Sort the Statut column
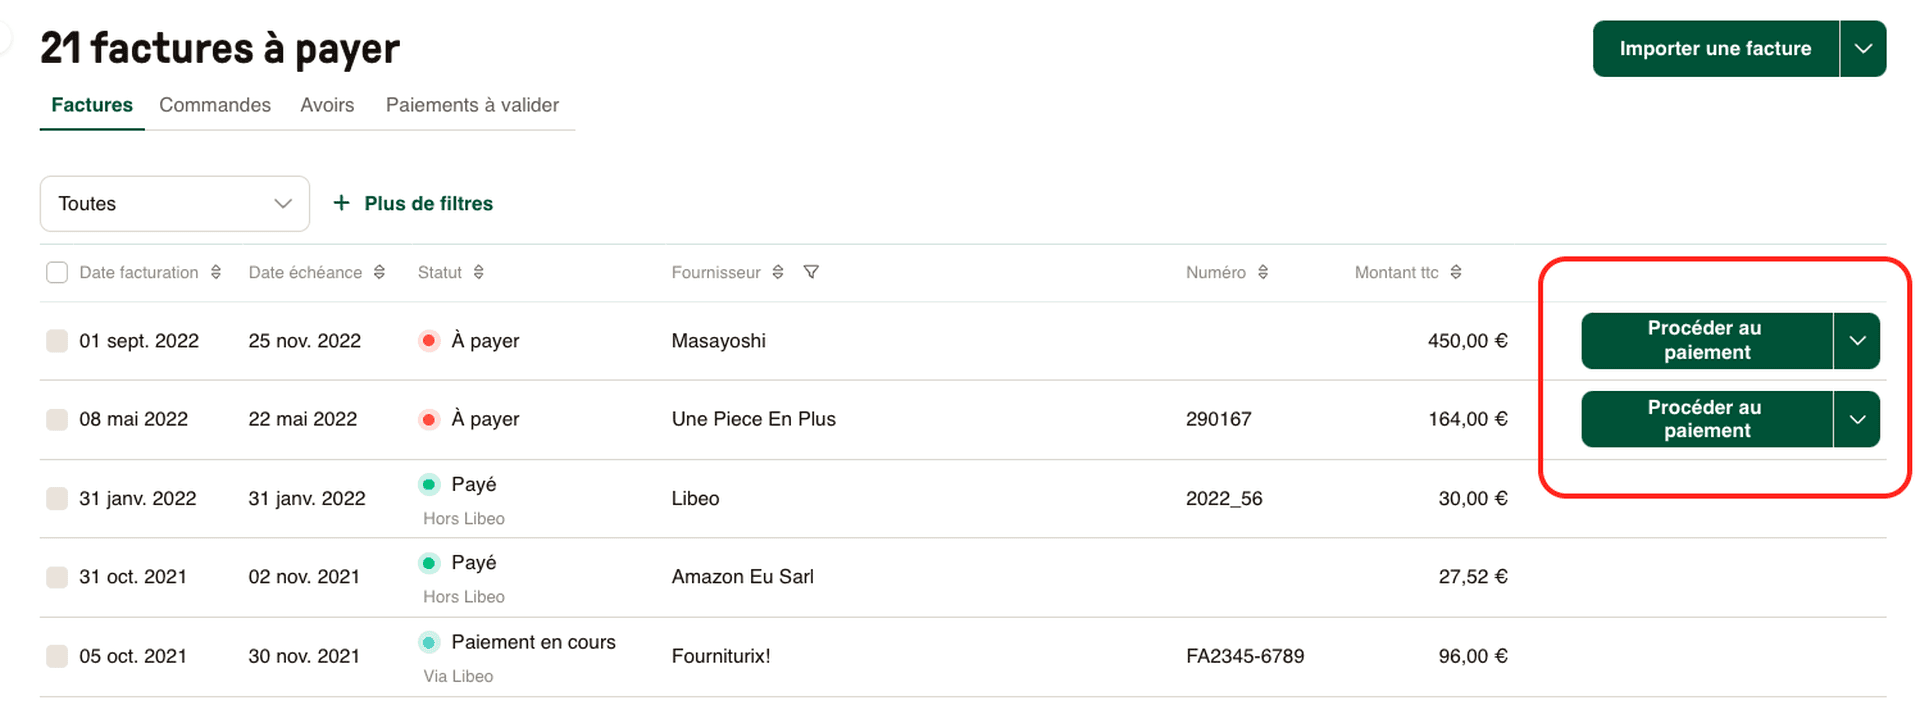This screenshot has height=705, width=1920. tap(479, 272)
